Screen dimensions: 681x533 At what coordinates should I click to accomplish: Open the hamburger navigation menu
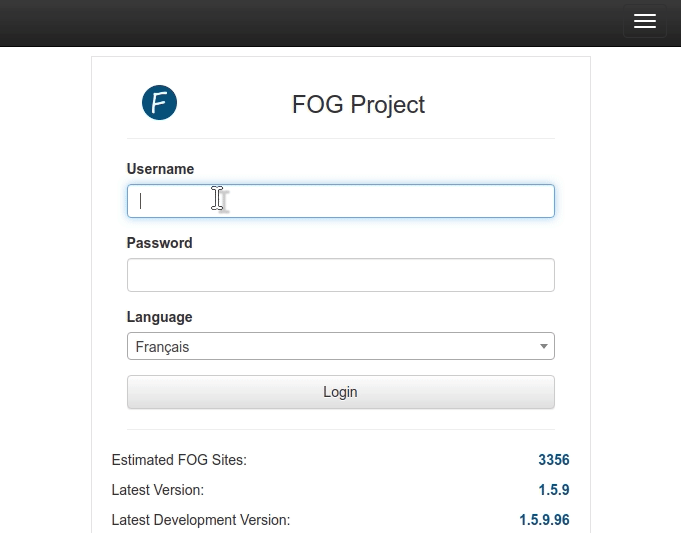pos(645,21)
